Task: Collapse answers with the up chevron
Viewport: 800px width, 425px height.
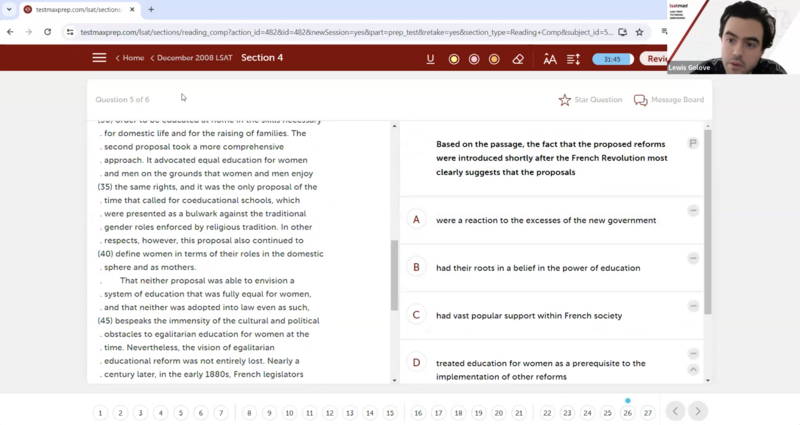Action: [x=693, y=370]
